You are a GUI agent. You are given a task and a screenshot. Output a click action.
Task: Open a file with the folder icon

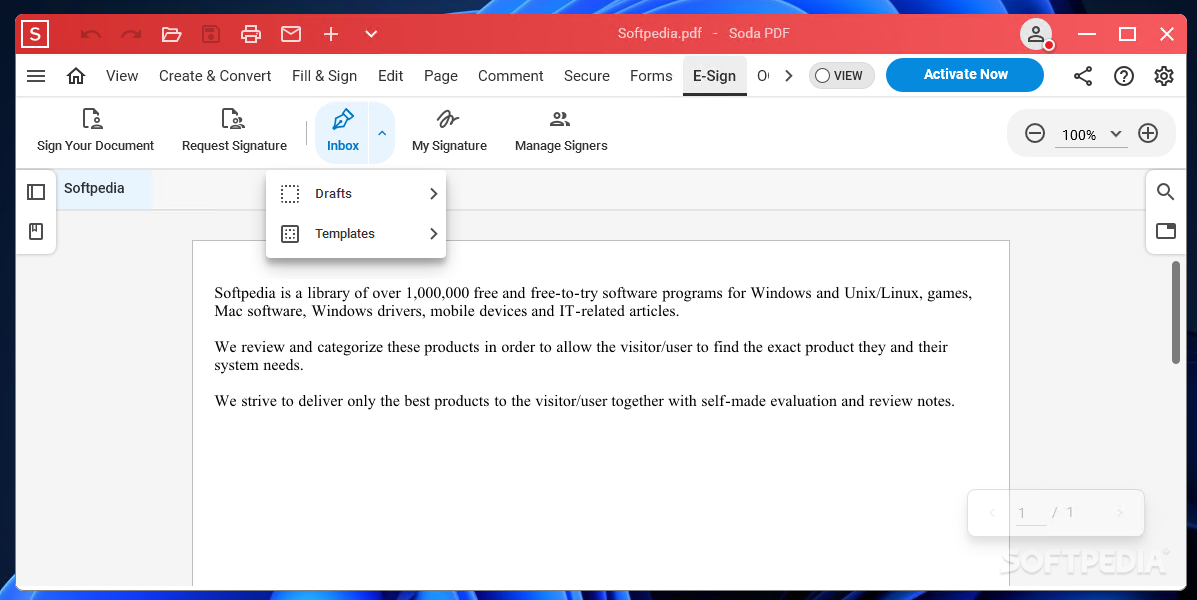[172, 34]
